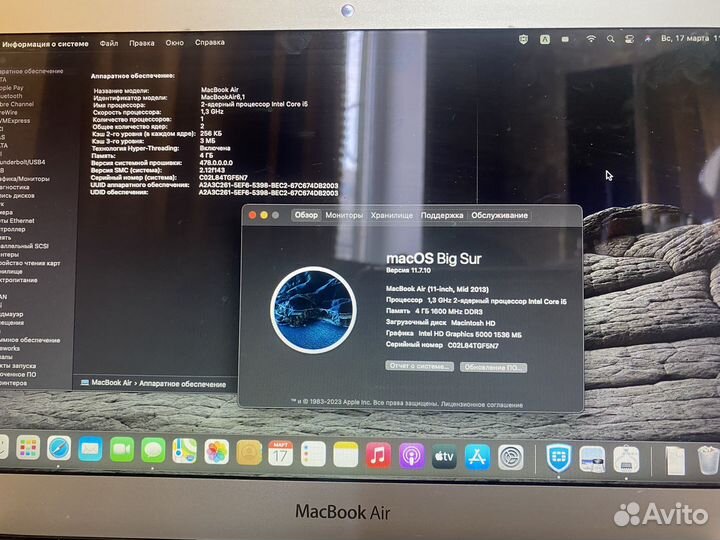Open the Trash in the Dock
720x540 pixels.
pyautogui.click(x=708, y=461)
